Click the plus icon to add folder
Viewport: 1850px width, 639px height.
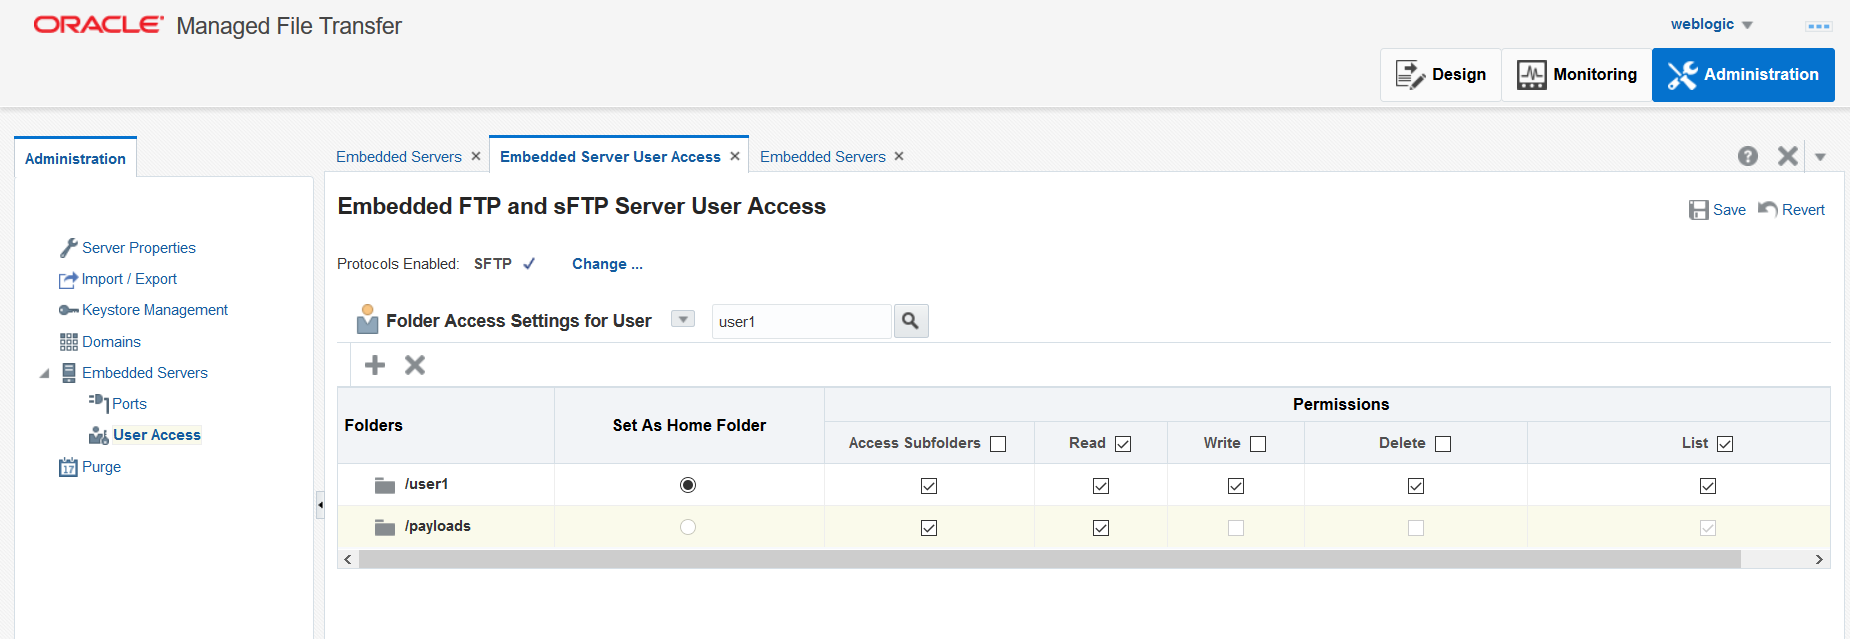[x=375, y=365]
